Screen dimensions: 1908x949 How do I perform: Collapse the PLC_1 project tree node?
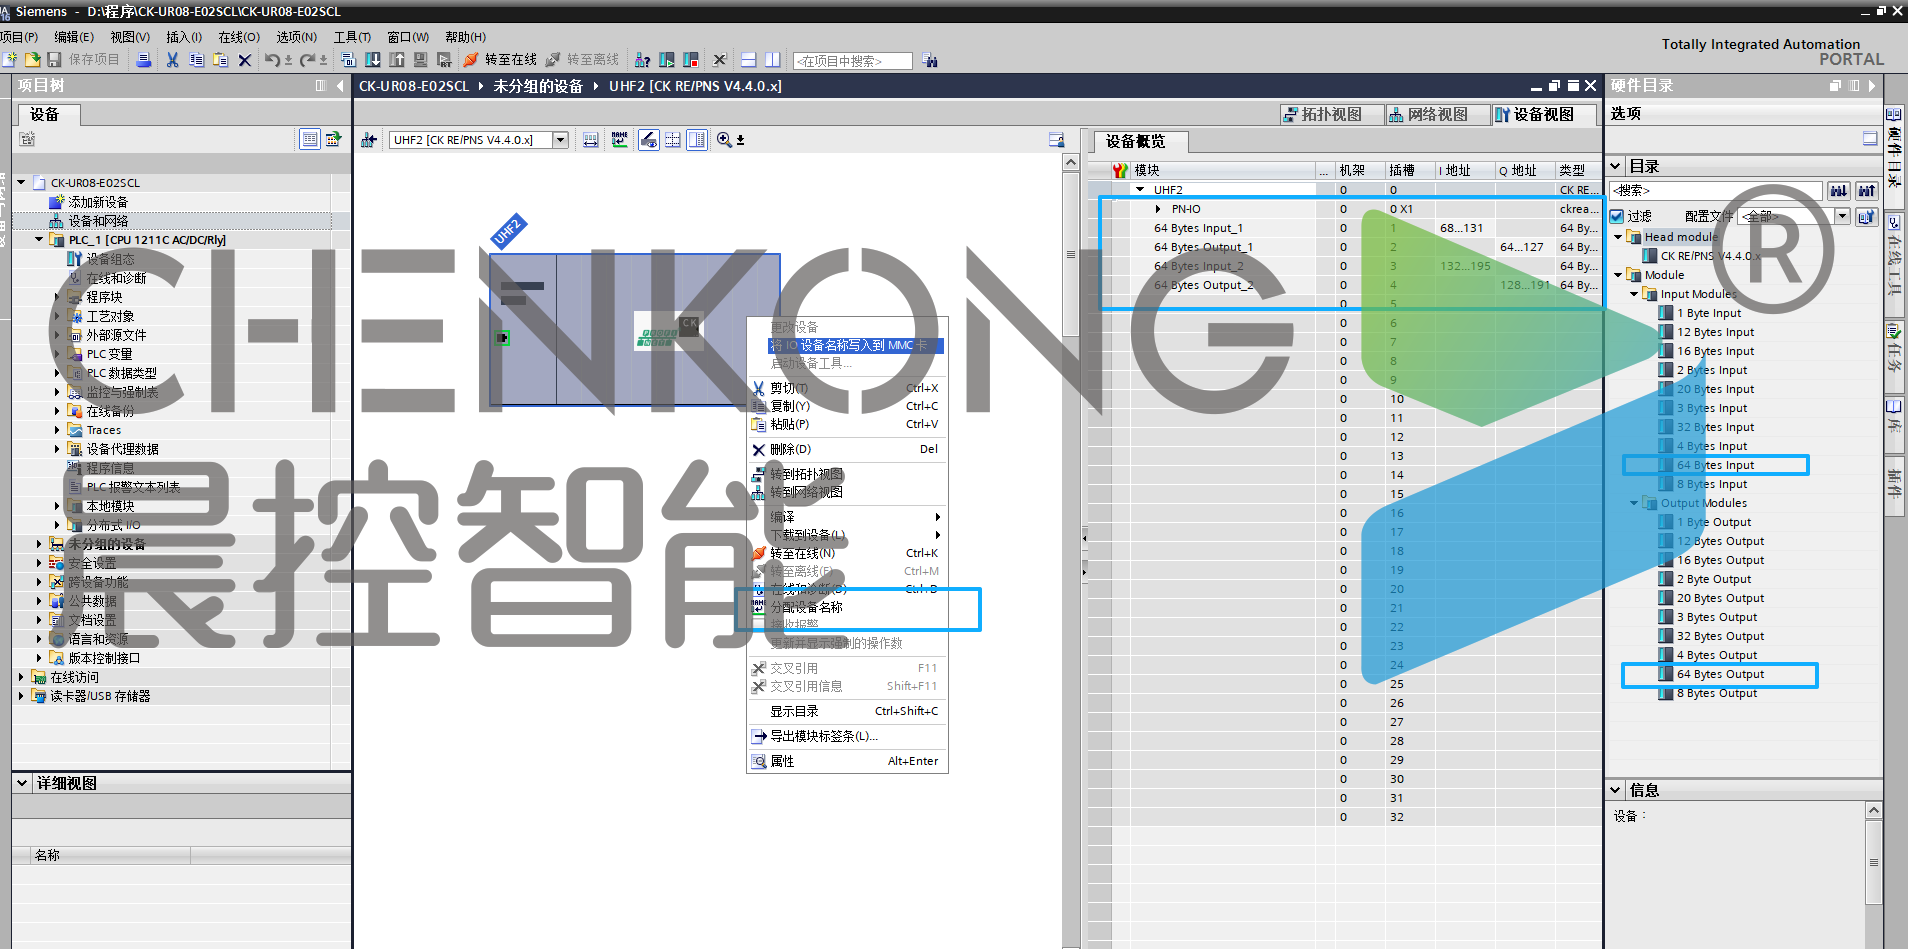pyautogui.click(x=39, y=240)
